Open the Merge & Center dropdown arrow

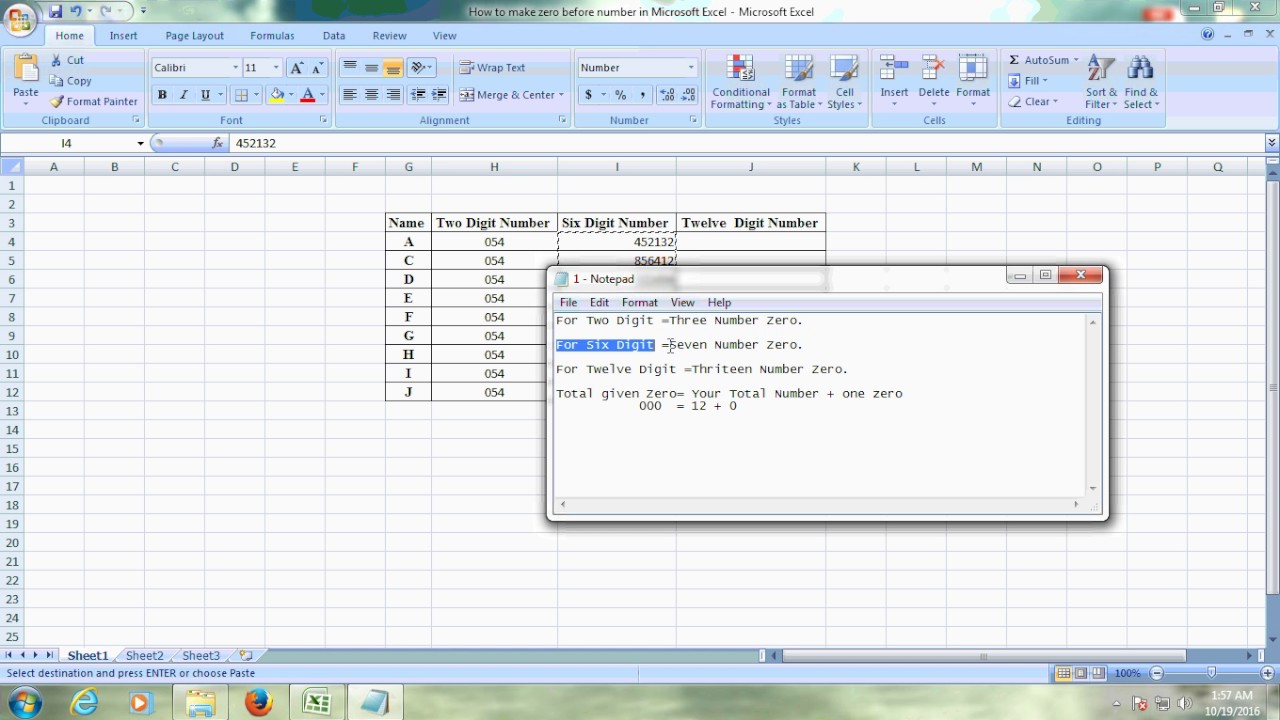tap(561, 95)
